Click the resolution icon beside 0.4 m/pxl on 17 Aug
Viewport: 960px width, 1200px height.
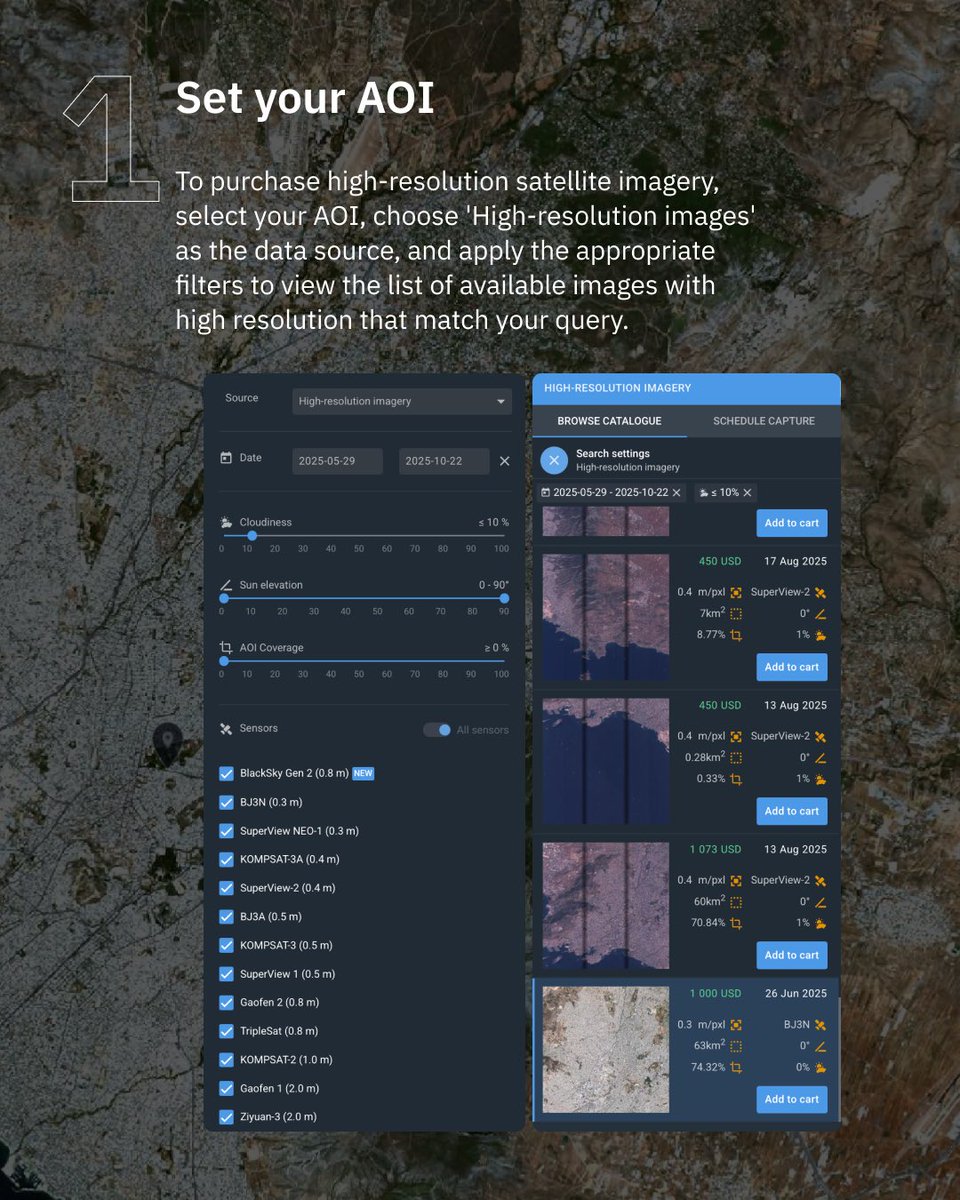(x=736, y=592)
